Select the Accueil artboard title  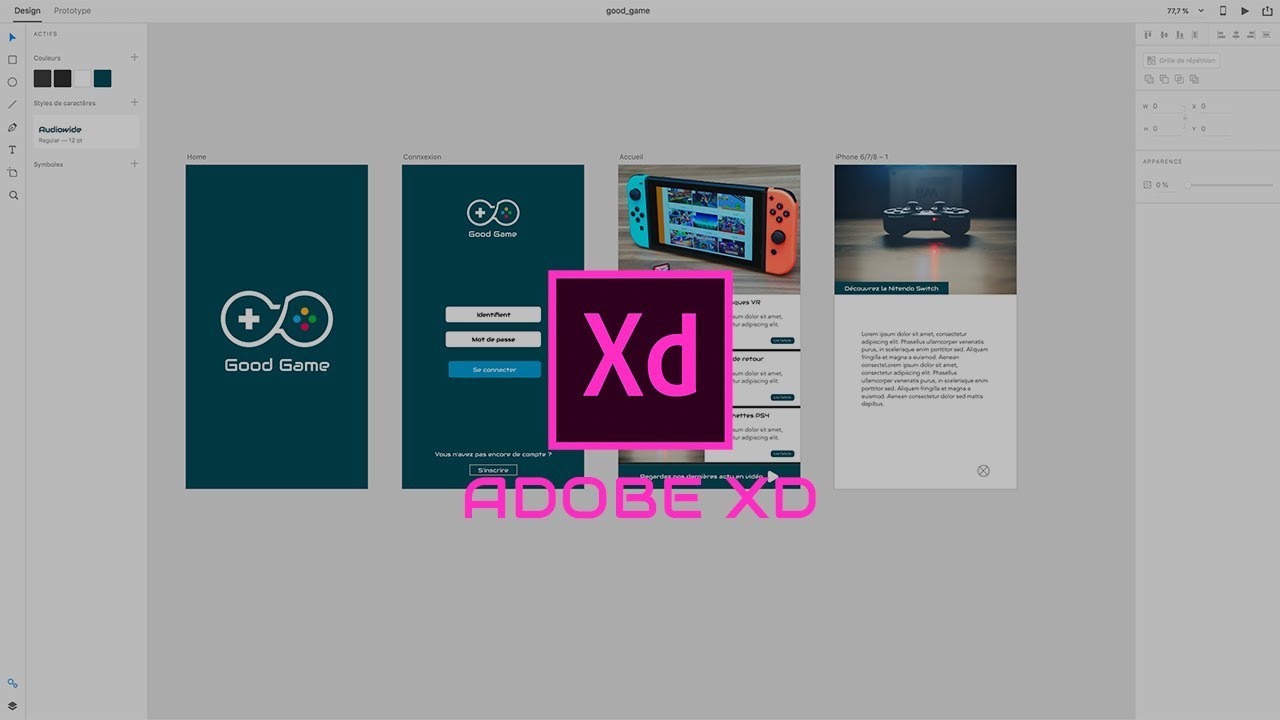(x=631, y=157)
